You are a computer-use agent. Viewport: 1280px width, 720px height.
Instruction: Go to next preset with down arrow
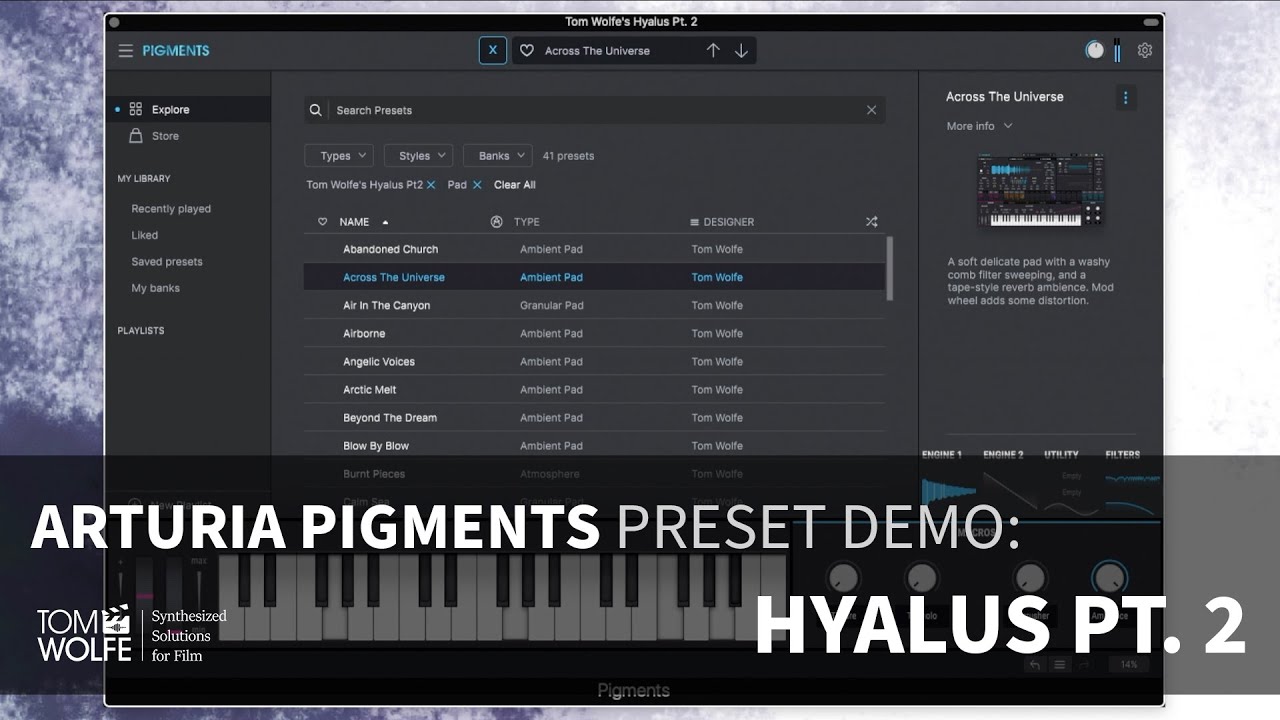coord(741,51)
